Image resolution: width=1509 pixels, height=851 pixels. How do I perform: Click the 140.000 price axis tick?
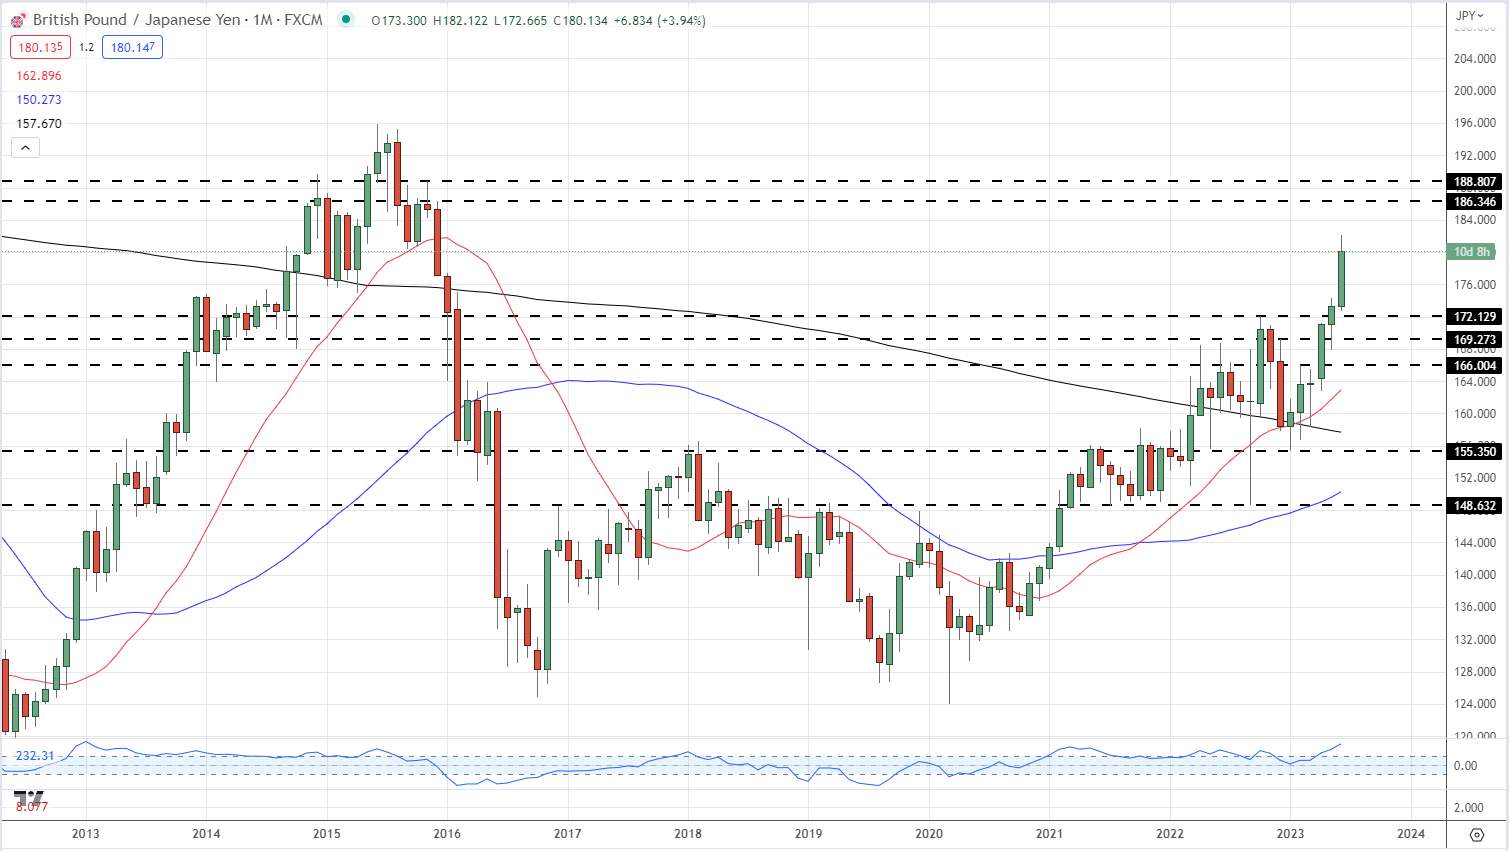coord(1475,575)
